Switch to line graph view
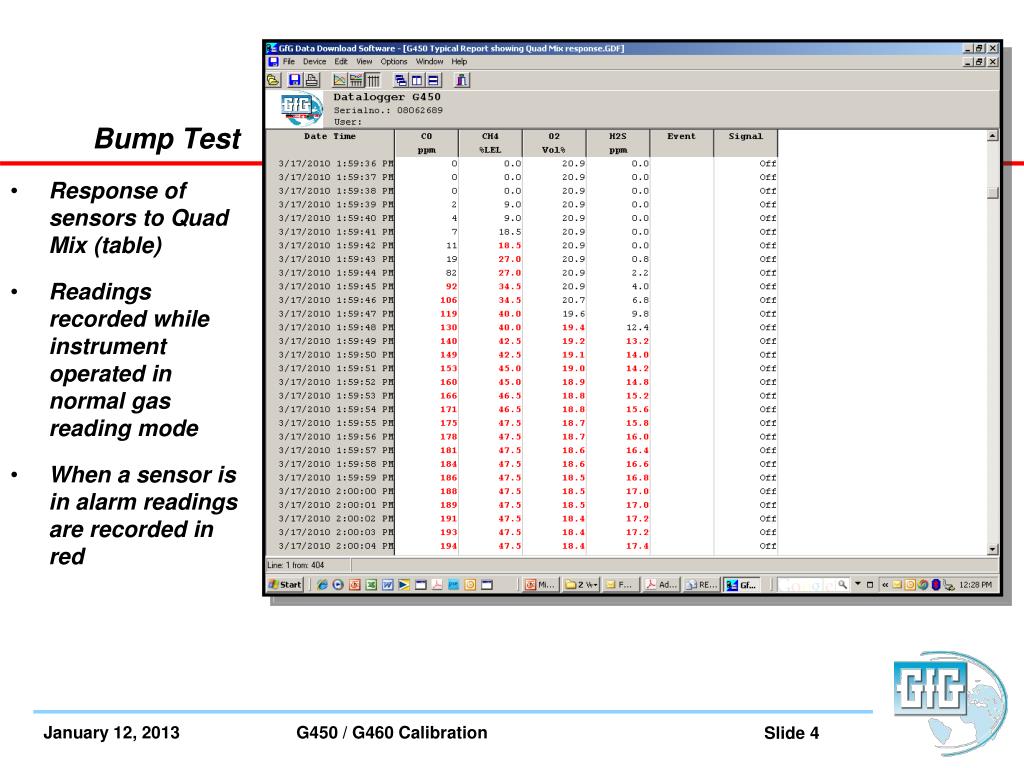The height and width of the screenshot is (768, 1024). click(x=339, y=80)
